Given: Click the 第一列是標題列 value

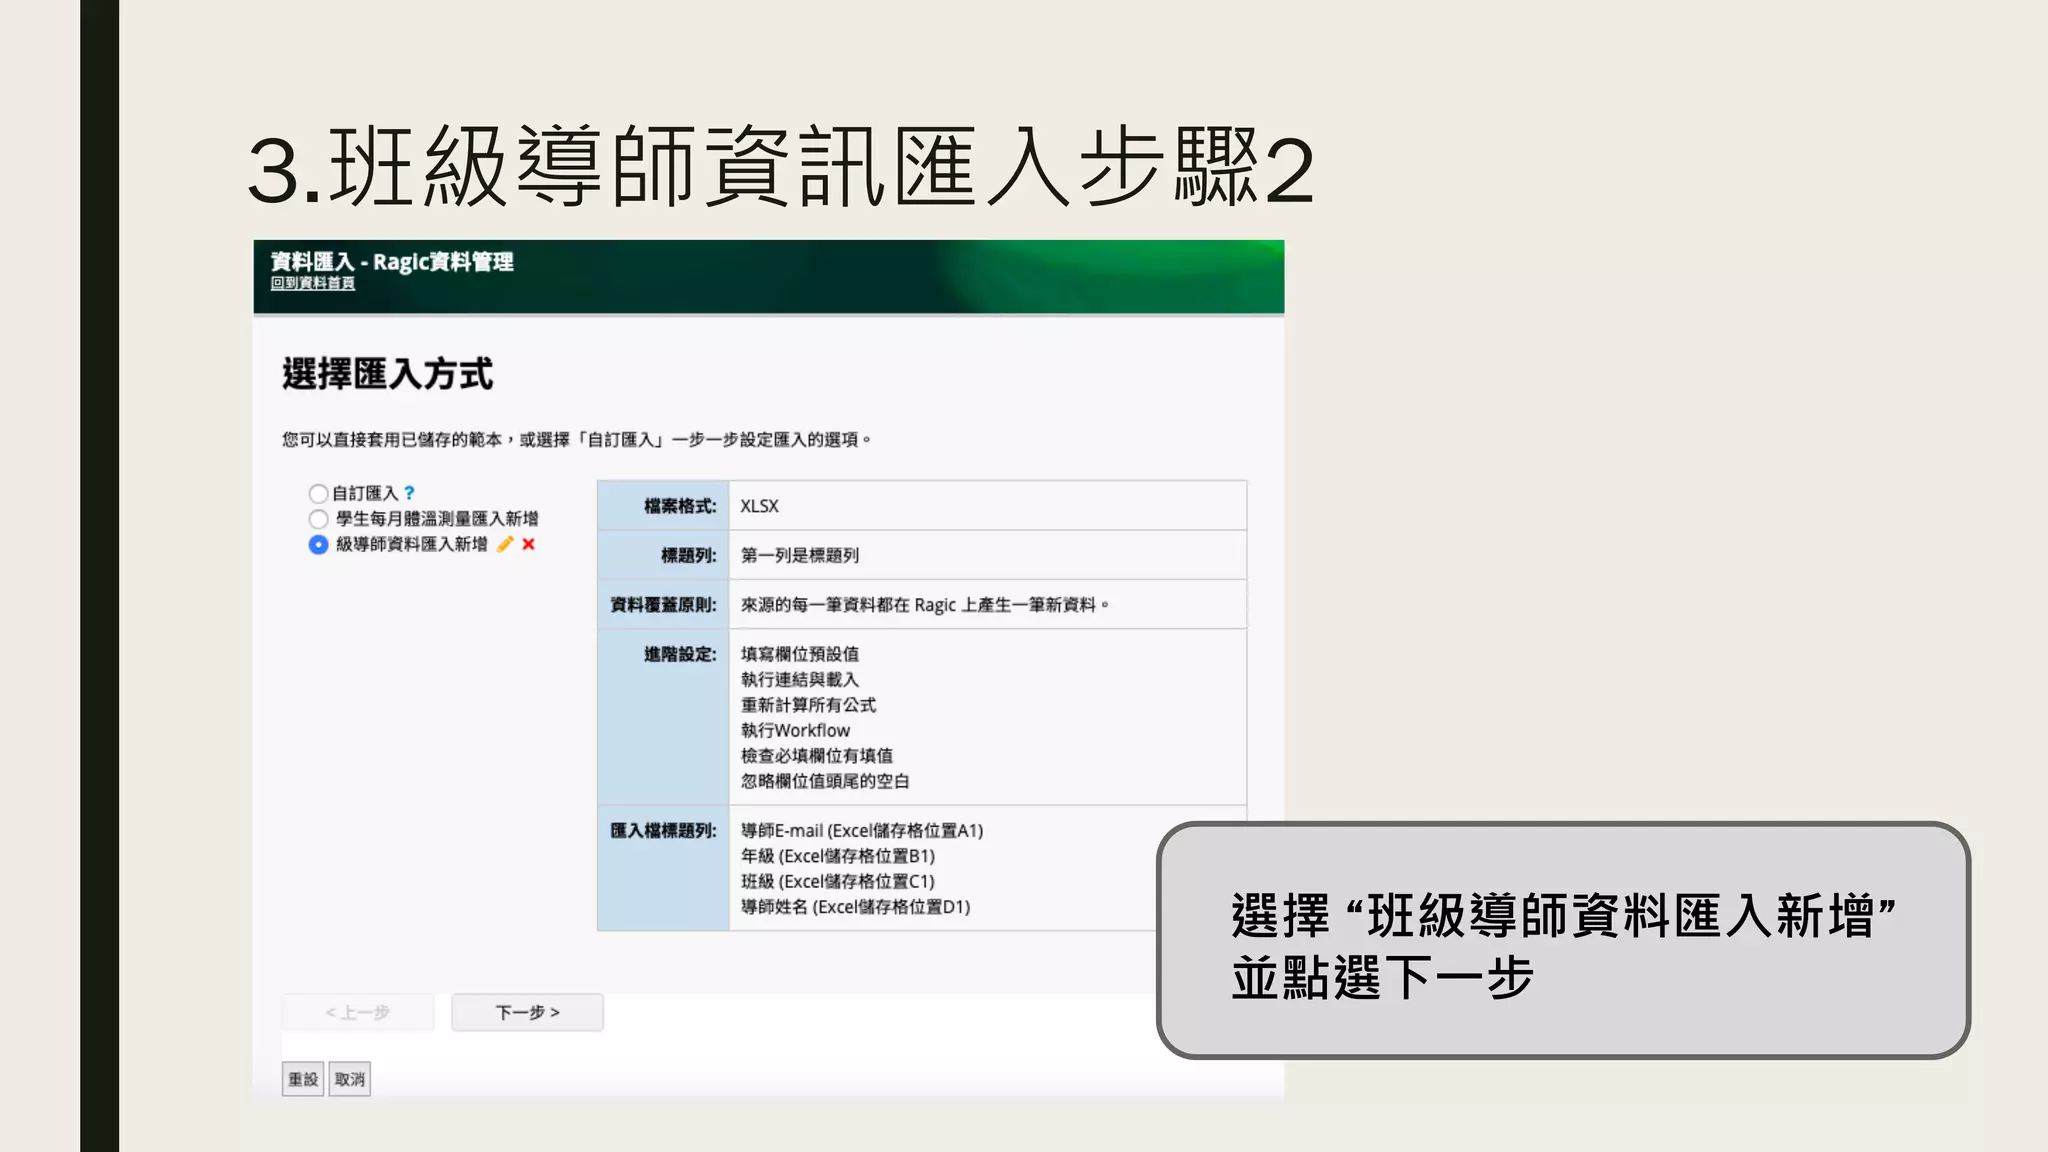Looking at the screenshot, I should [x=800, y=555].
